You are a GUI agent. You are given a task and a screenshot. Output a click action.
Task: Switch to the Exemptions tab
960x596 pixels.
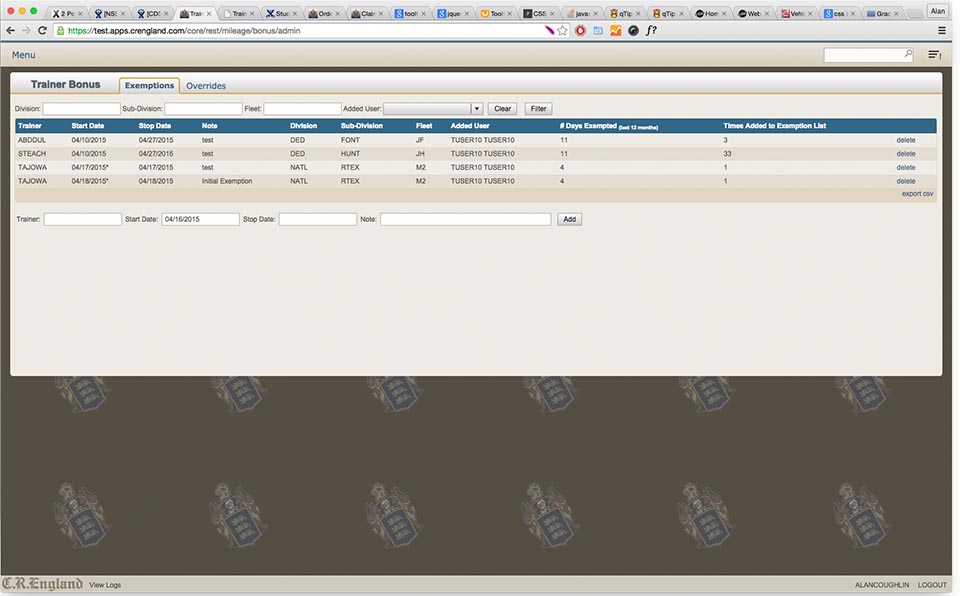pyautogui.click(x=149, y=85)
